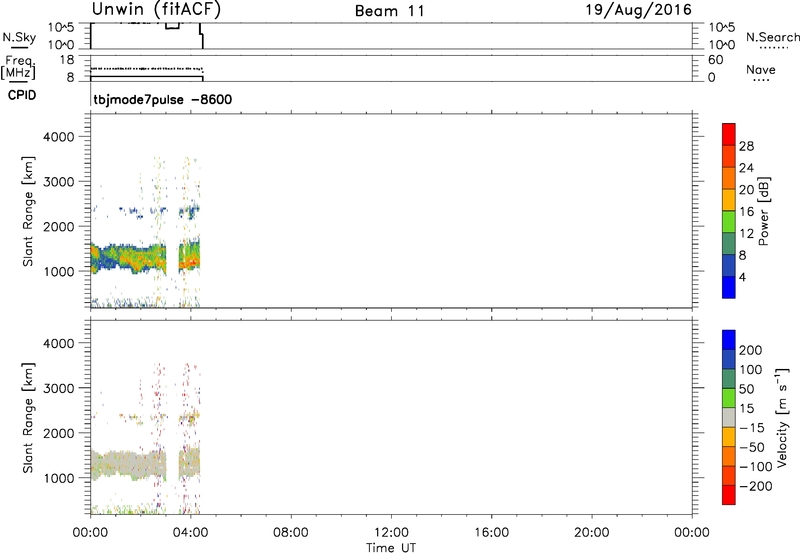Click the bright blue top Velocity colorbar segment
800x554 pixels.
729,340
